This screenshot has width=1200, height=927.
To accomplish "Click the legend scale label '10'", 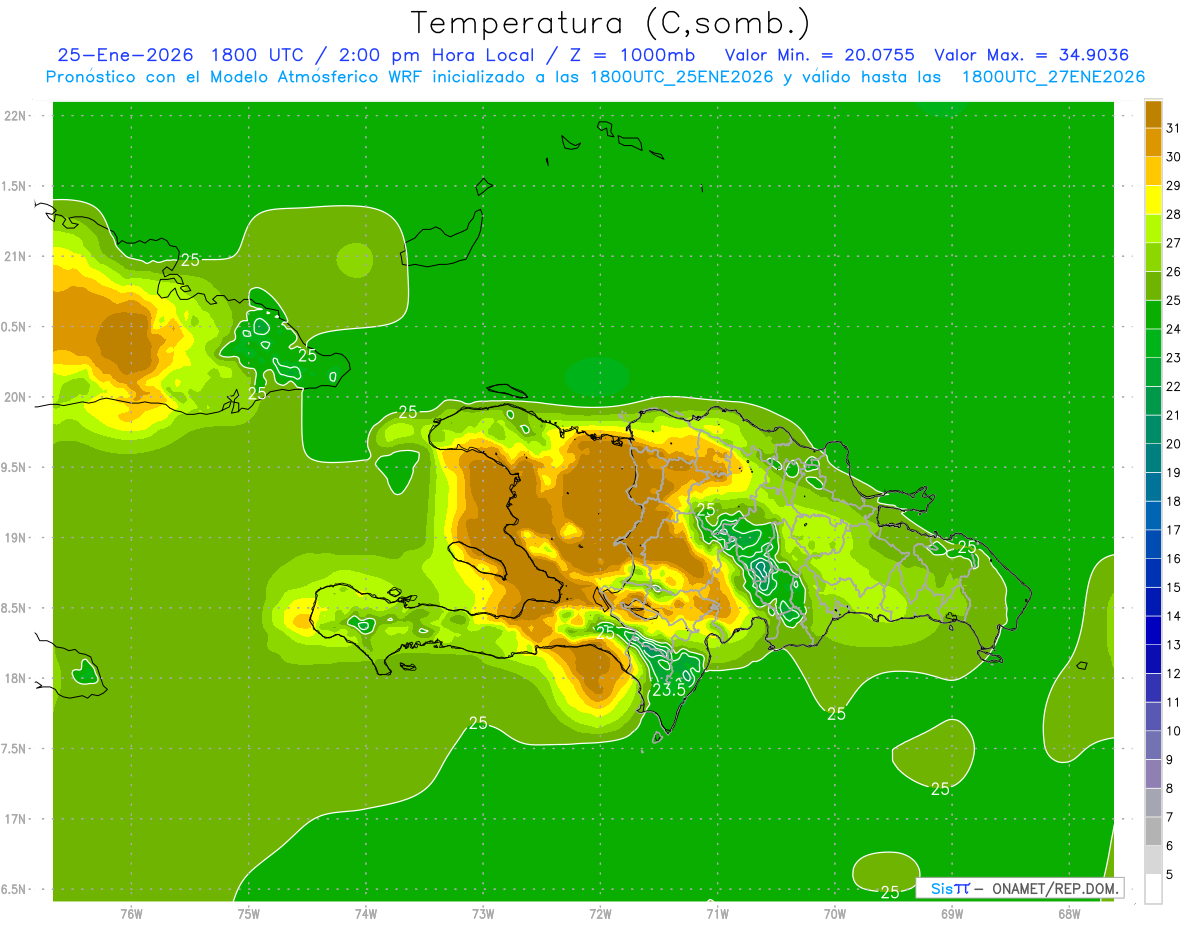I will coord(1174,731).
